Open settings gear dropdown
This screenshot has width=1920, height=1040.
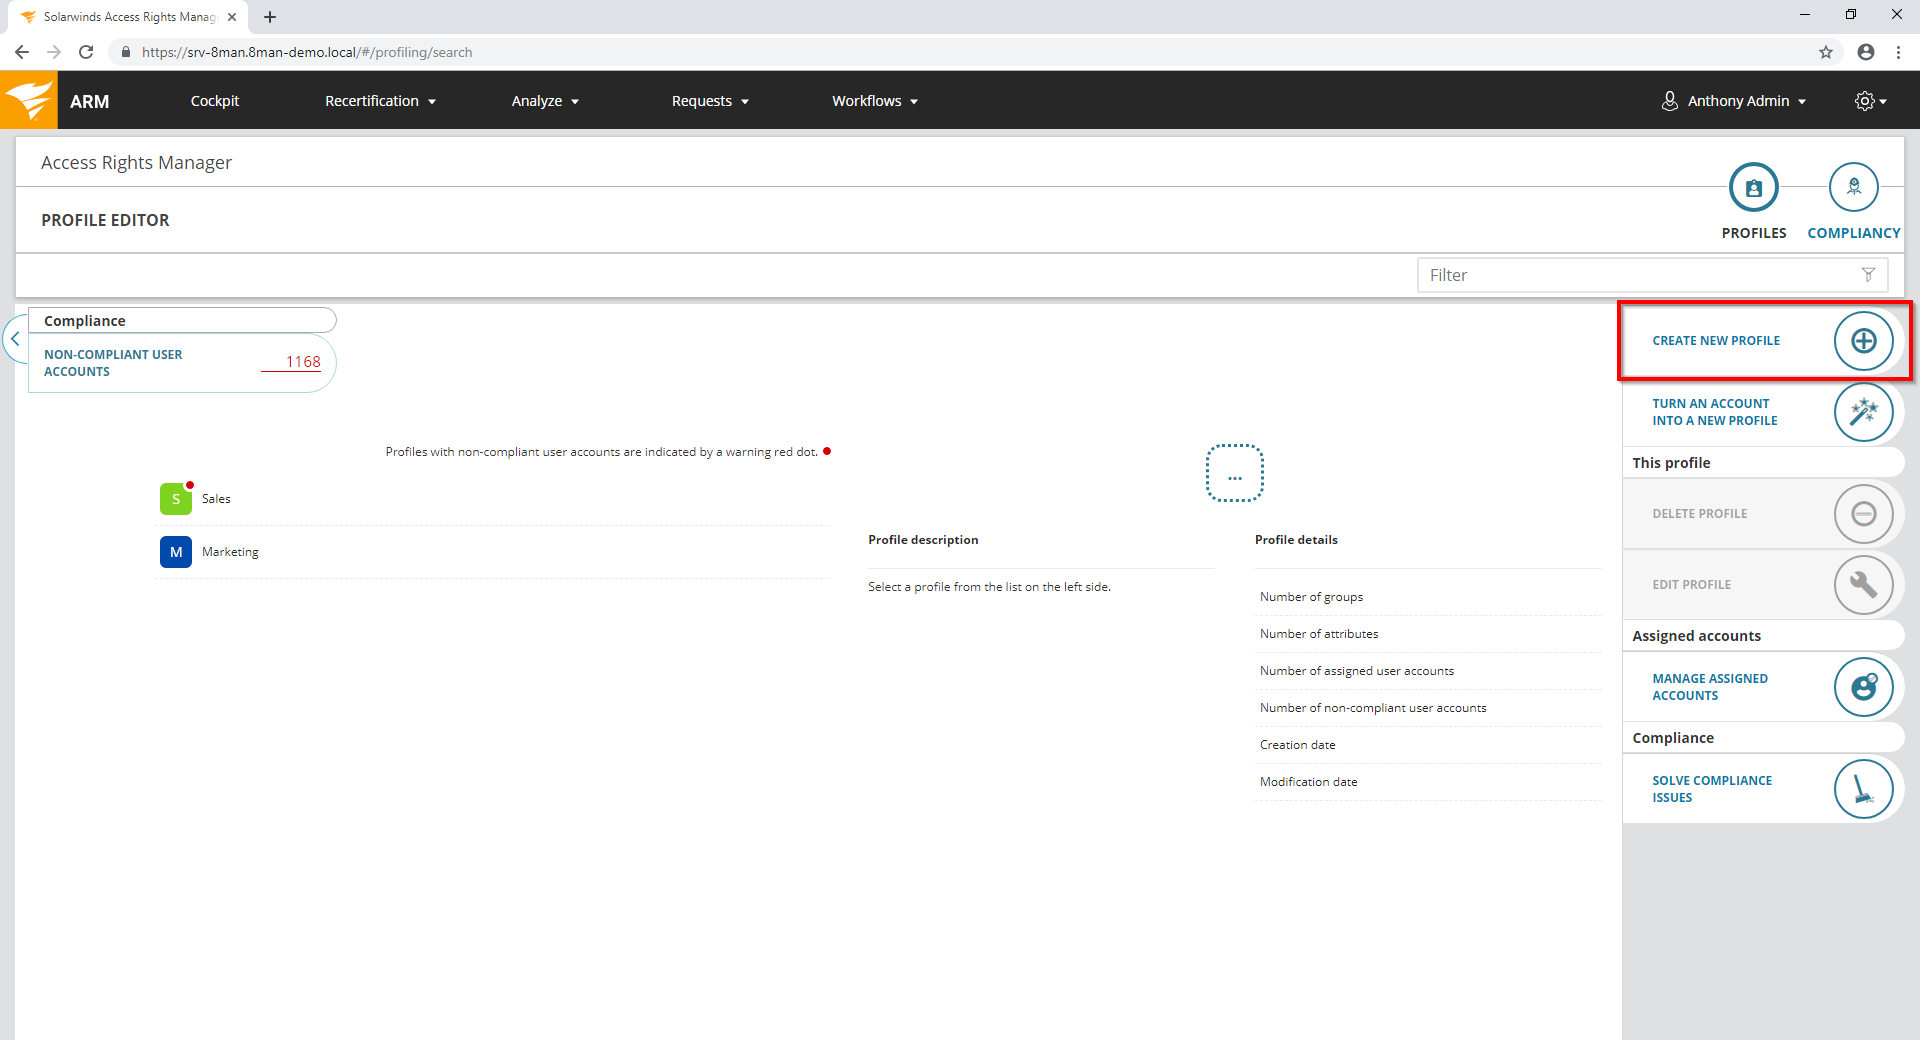(x=1869, y=101)
